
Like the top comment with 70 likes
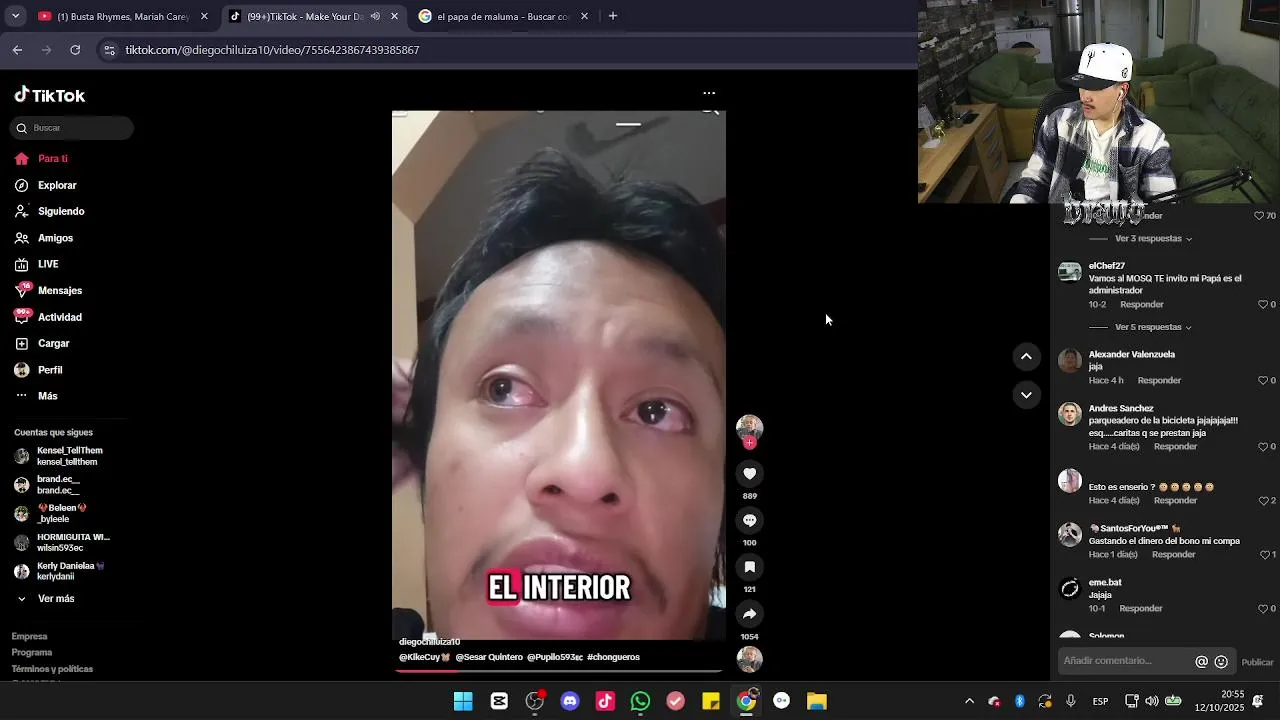(1259, 216)
